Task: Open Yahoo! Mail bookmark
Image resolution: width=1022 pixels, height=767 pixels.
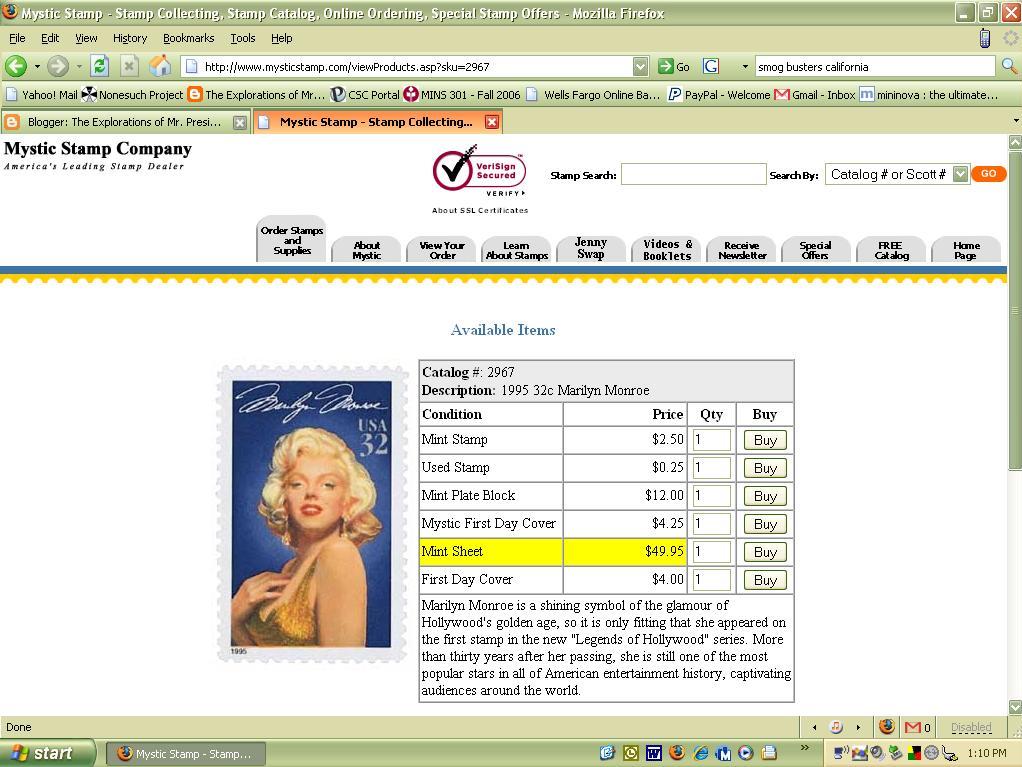Action: [42, 94]
